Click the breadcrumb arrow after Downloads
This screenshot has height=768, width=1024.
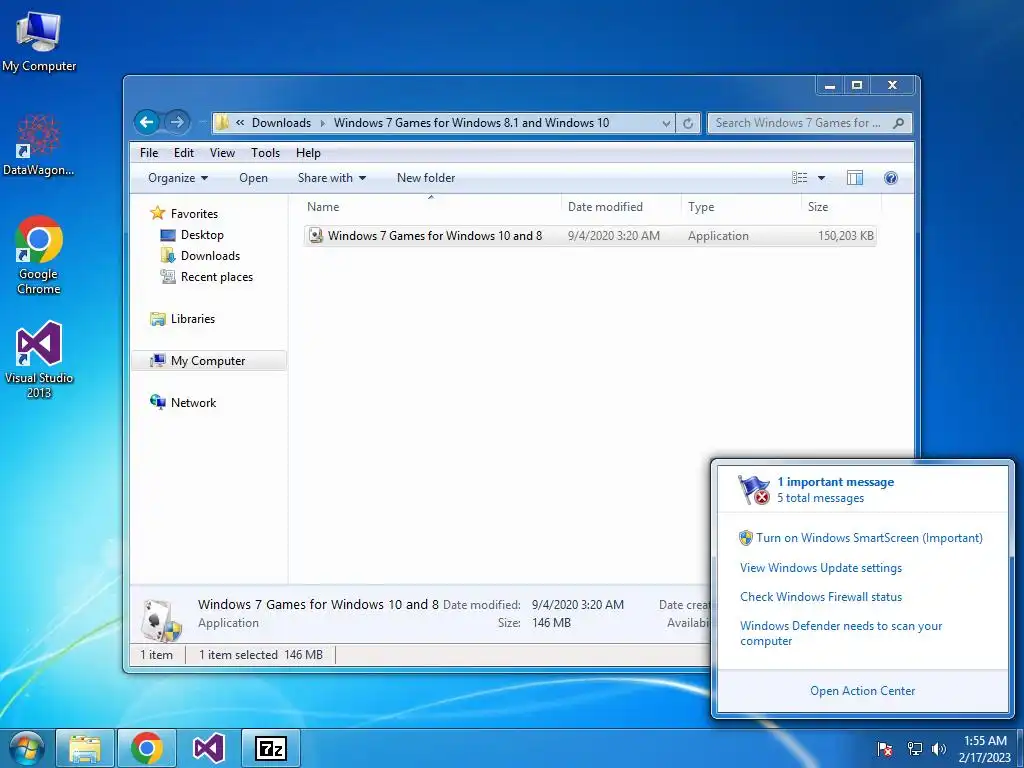323,123
